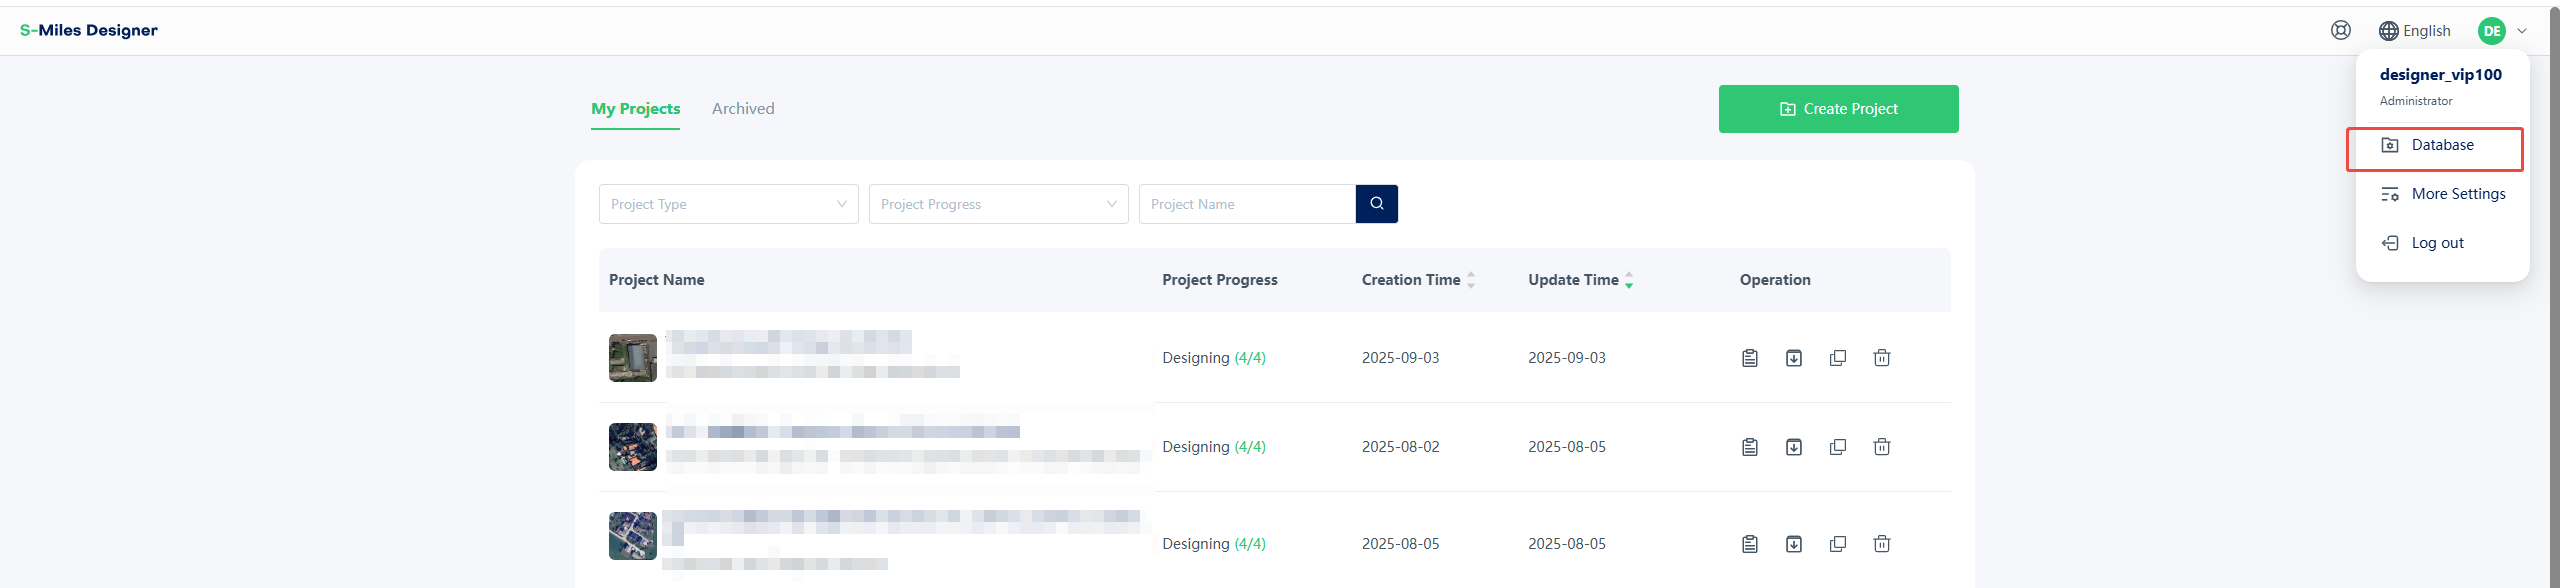Click the Administrator role label

(2416, 101)
